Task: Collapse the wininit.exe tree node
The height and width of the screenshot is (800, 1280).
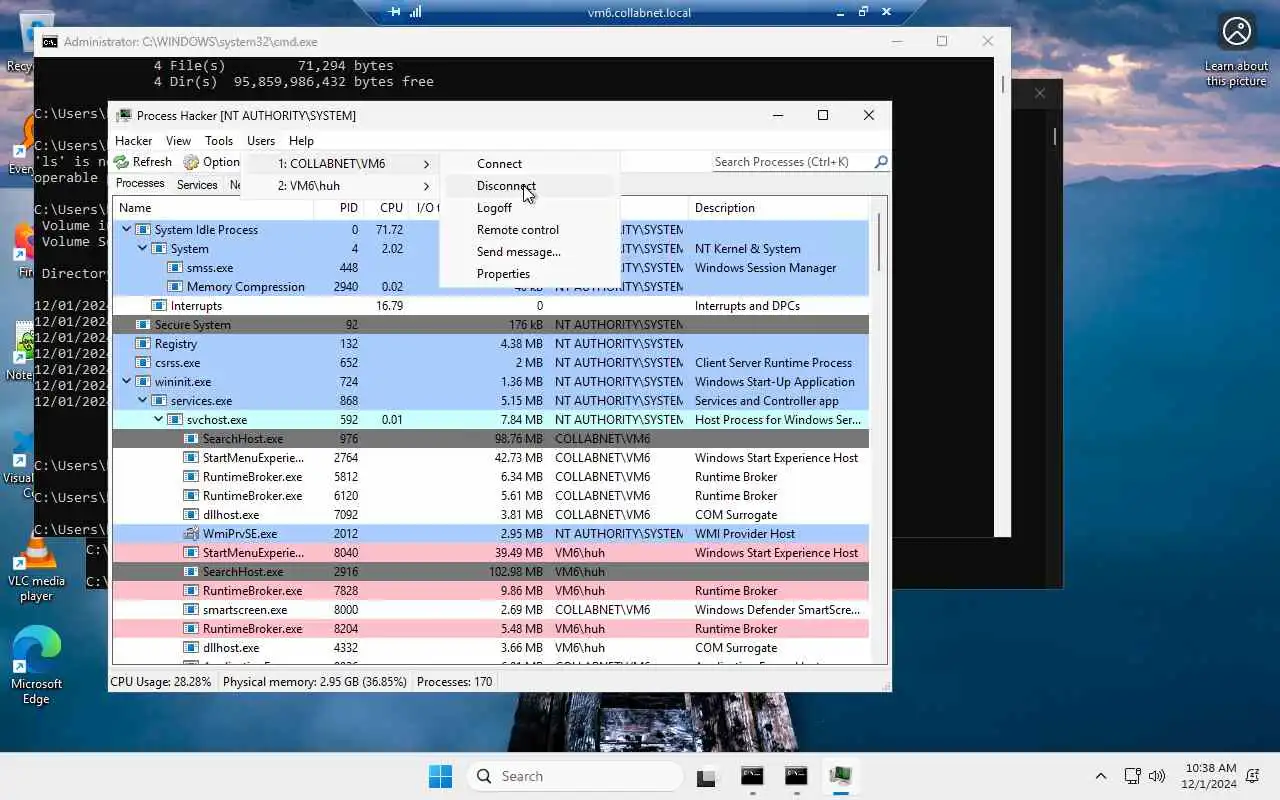Action: point(127,382)
